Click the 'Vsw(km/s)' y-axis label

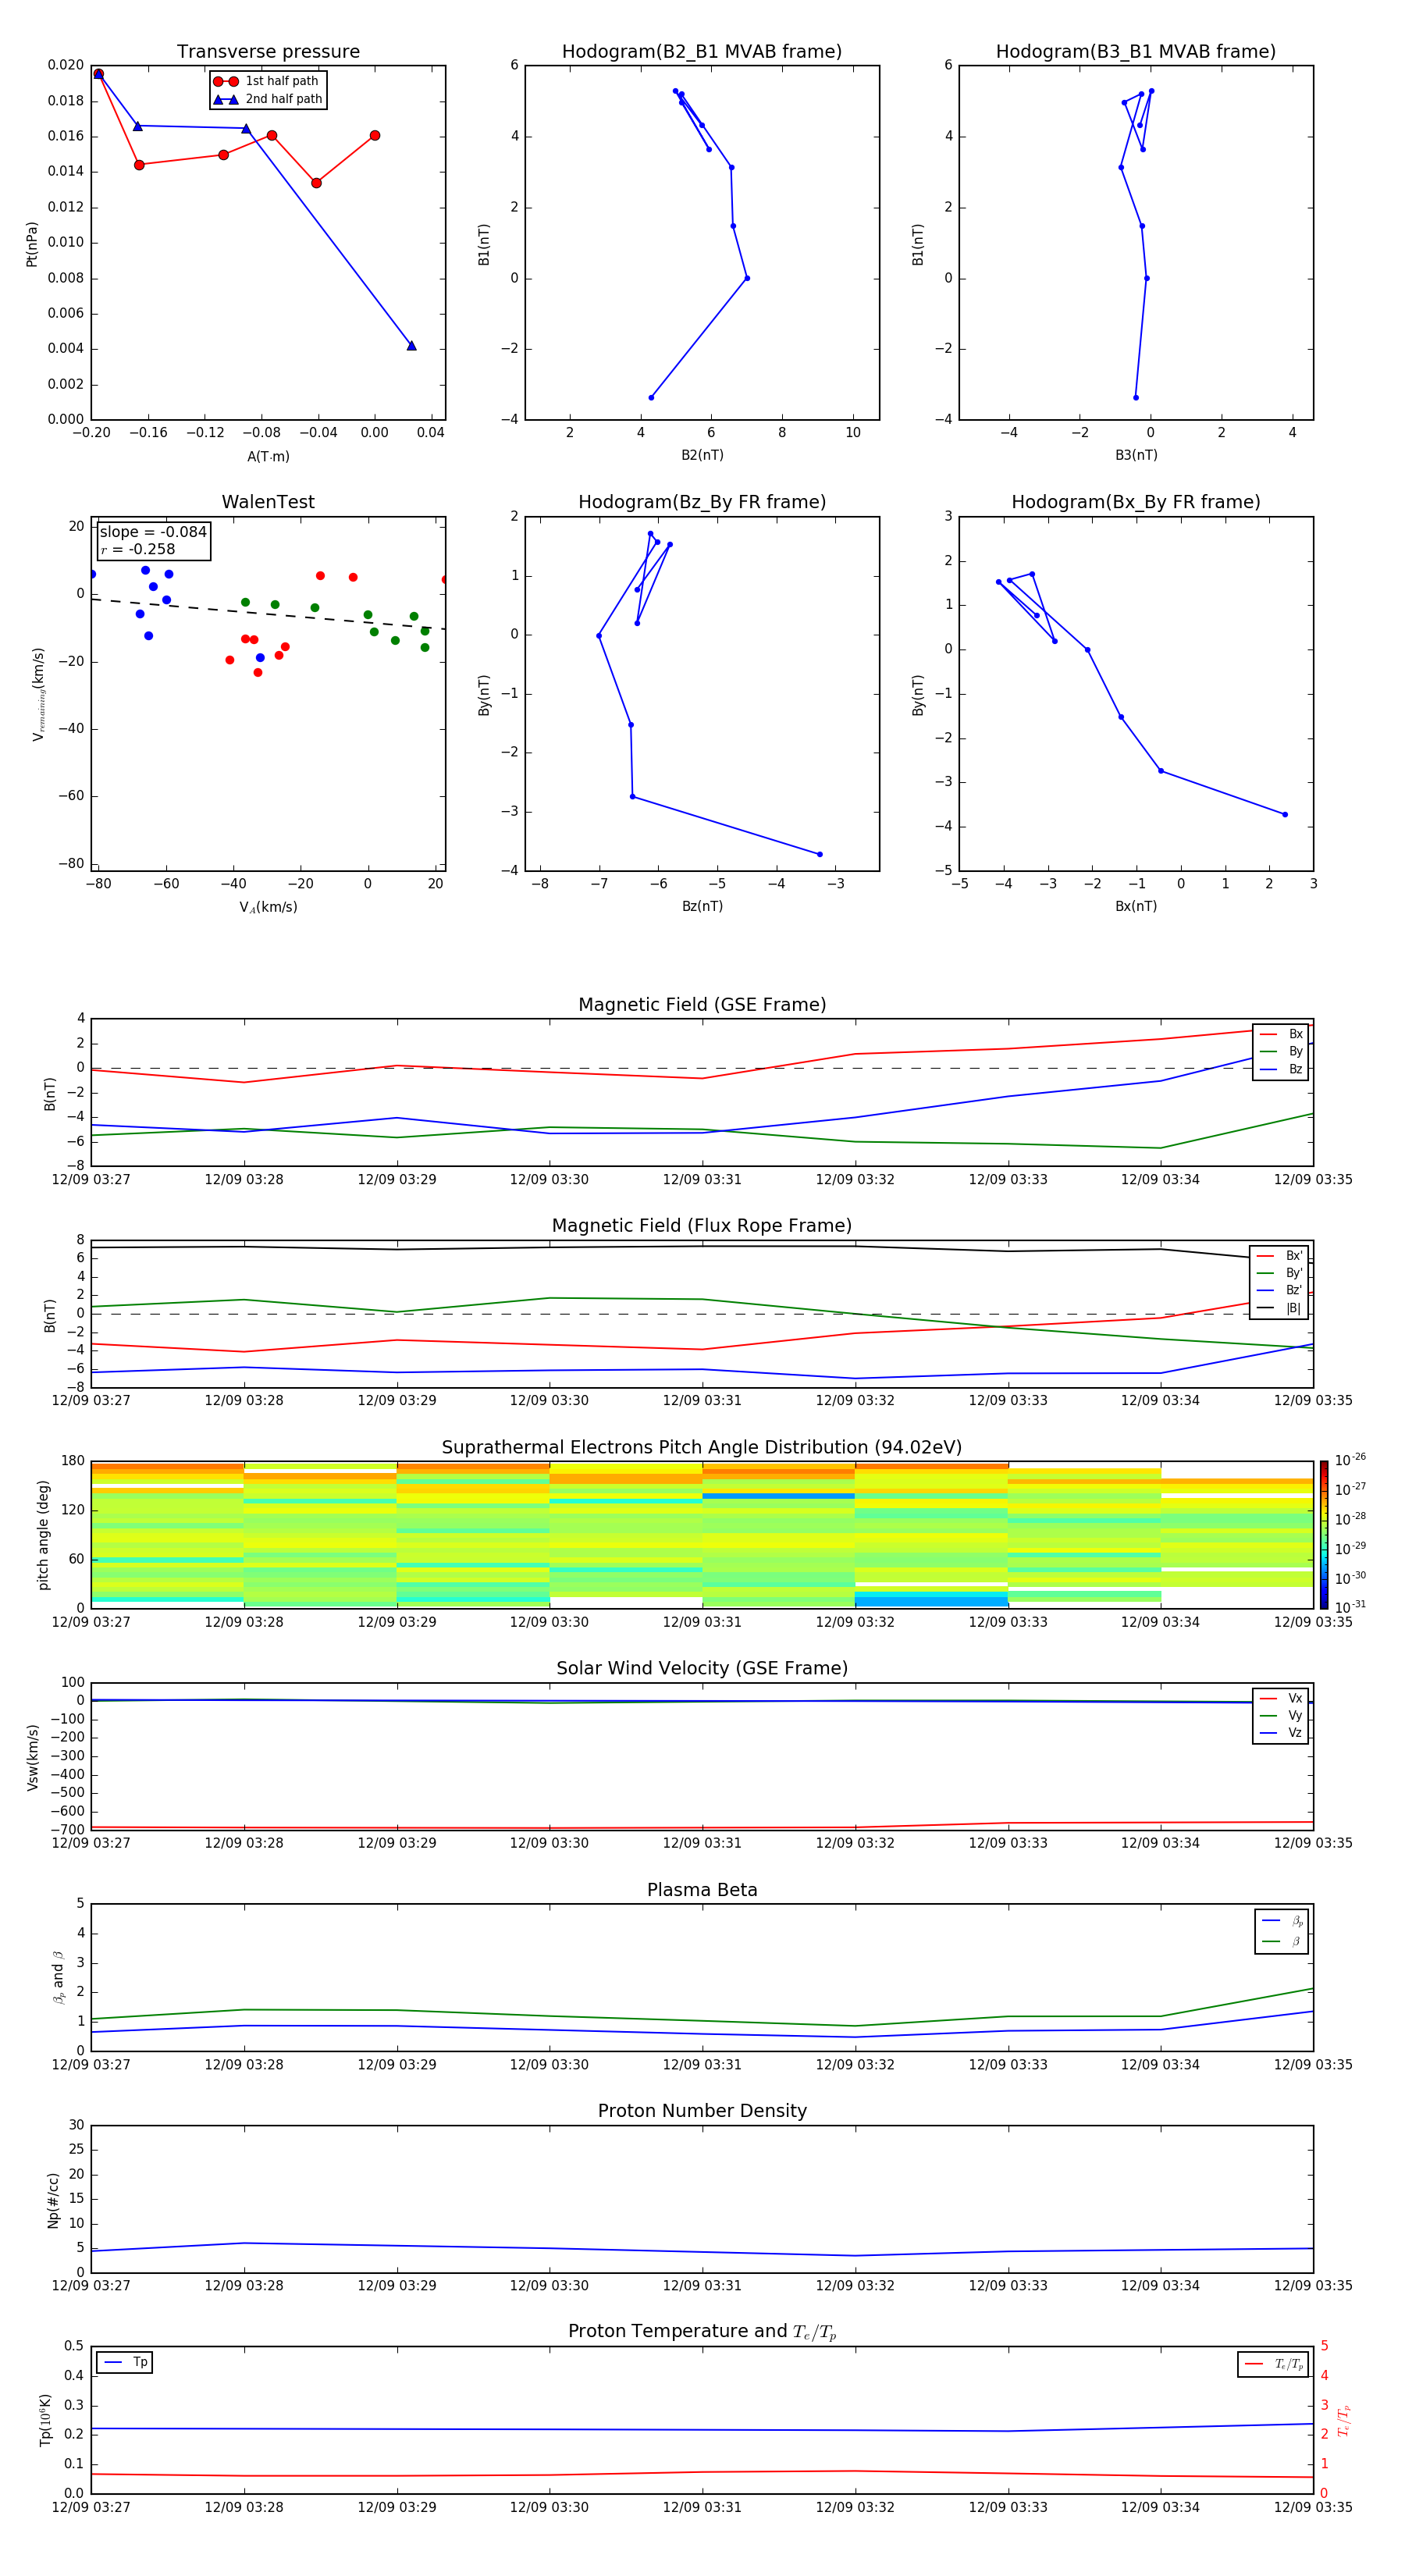coord(33,1757)
